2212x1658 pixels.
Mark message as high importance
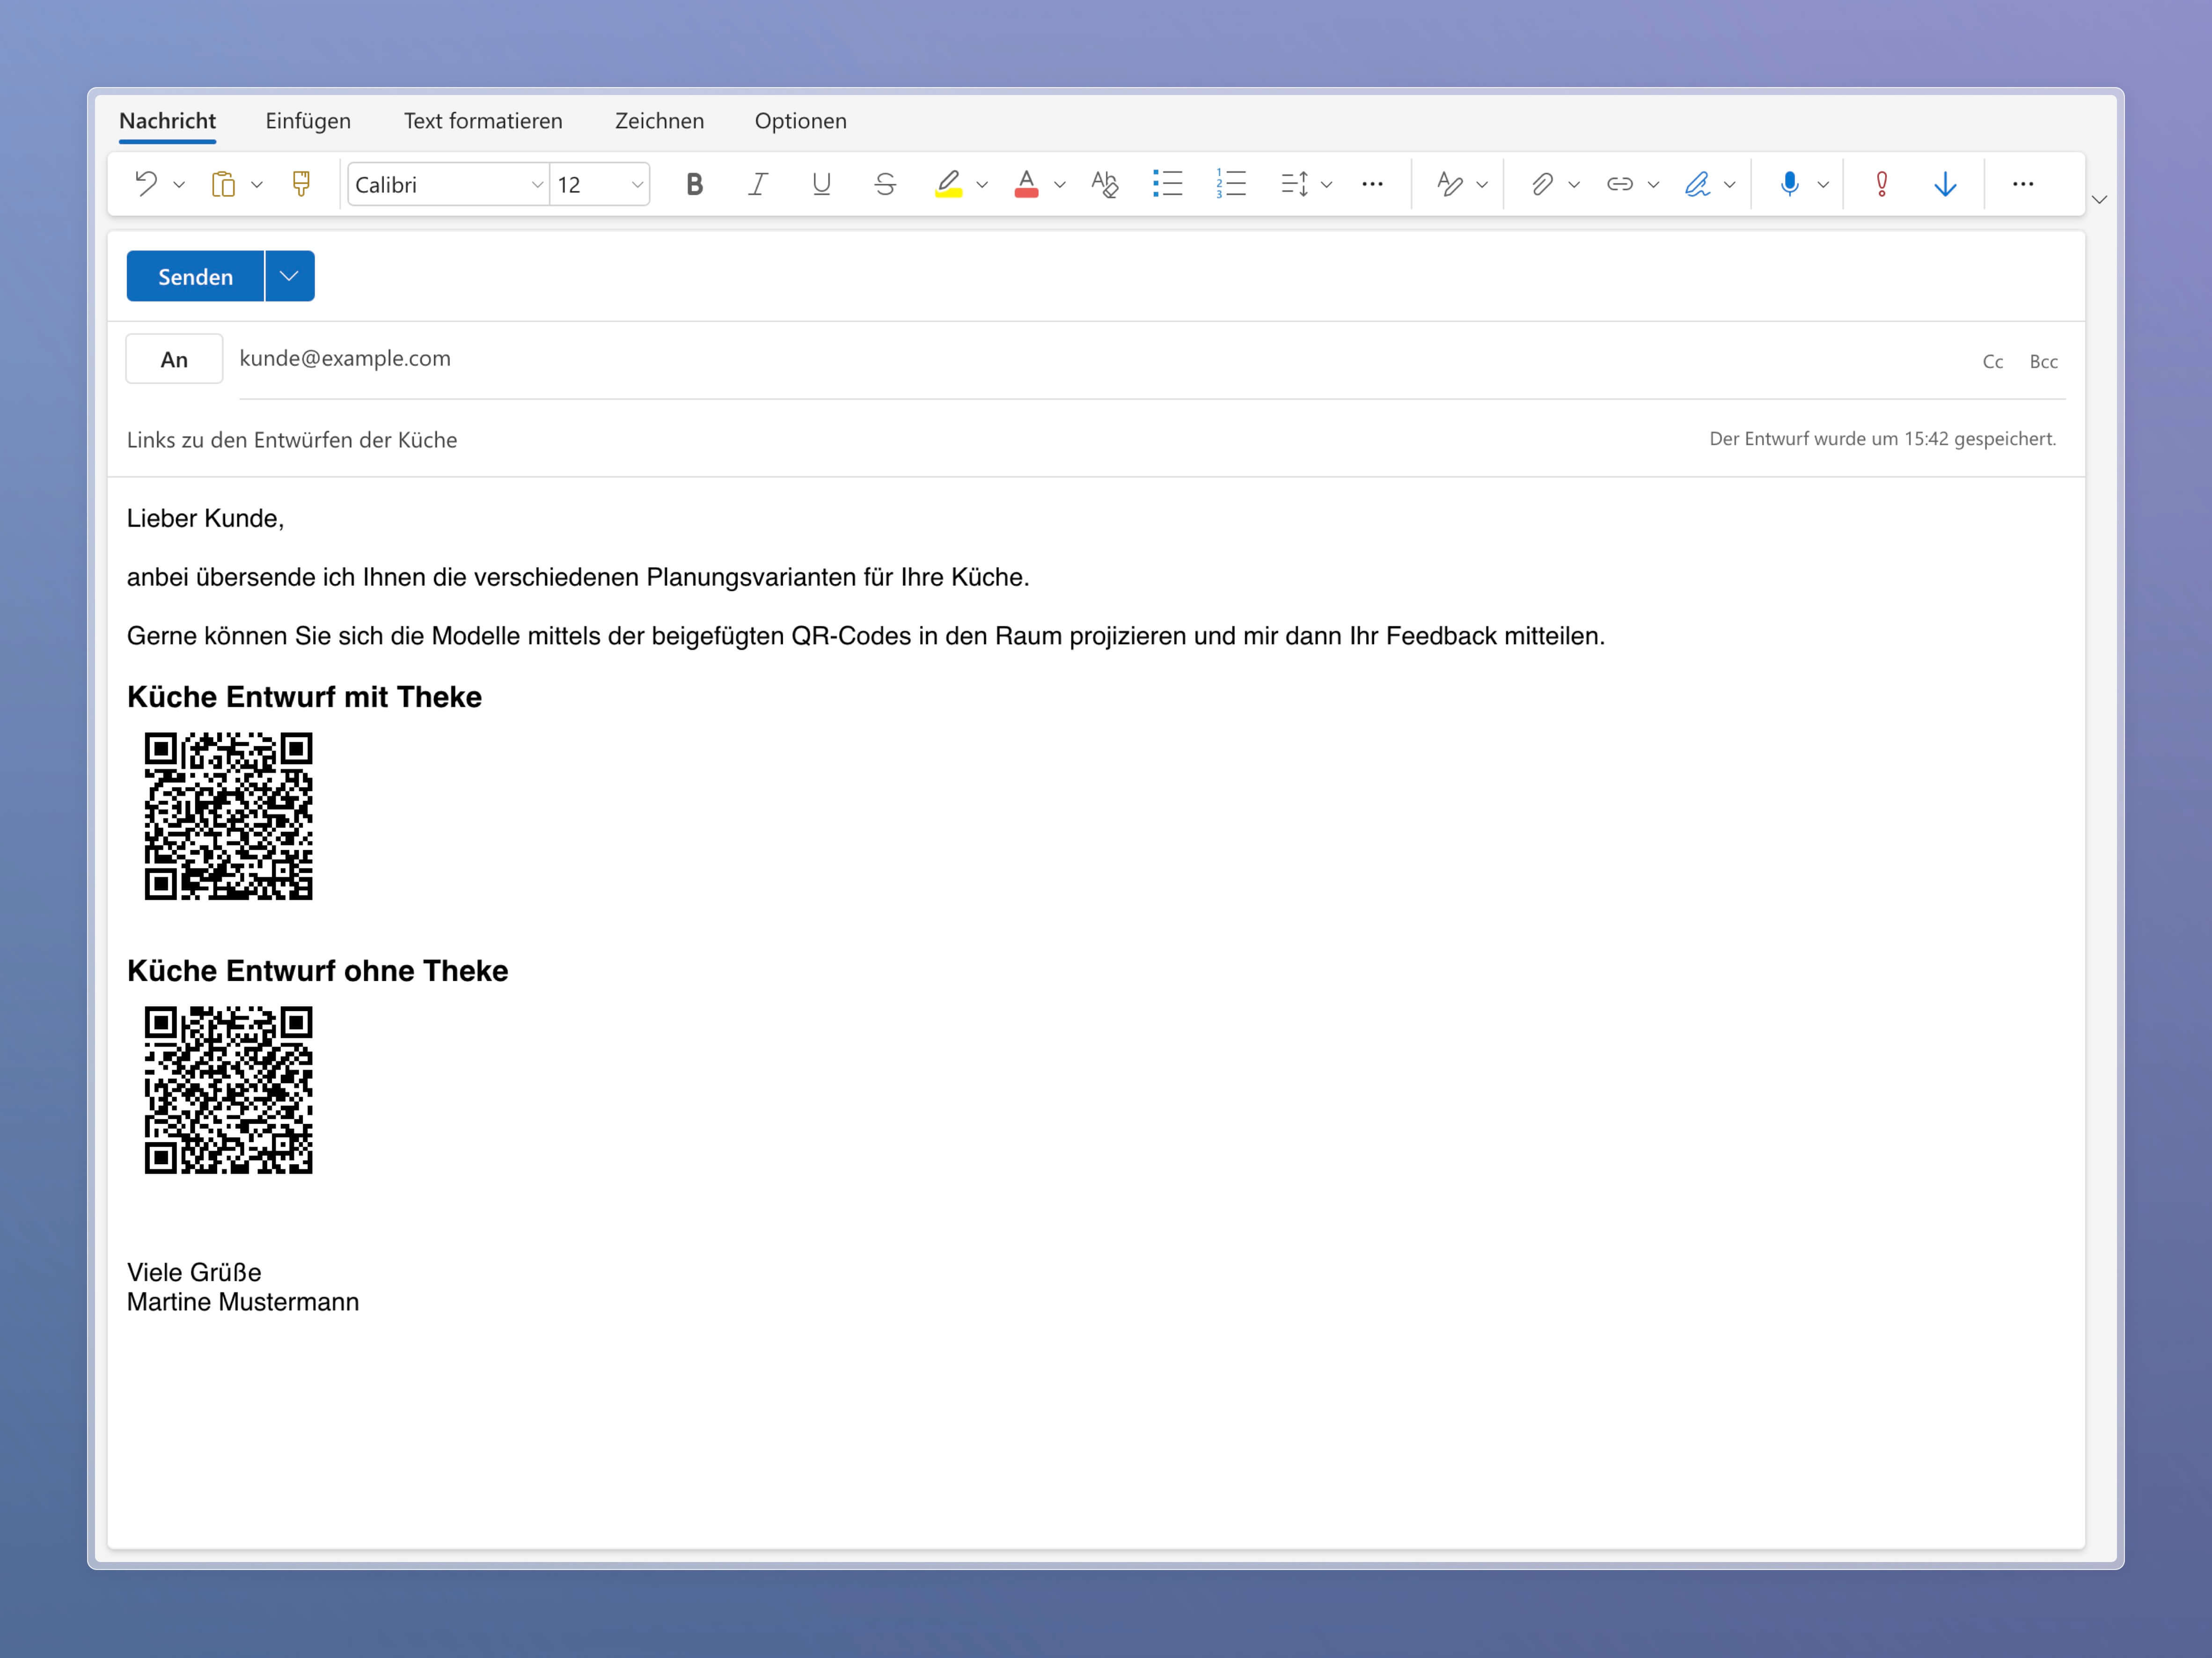(1881, 184)
